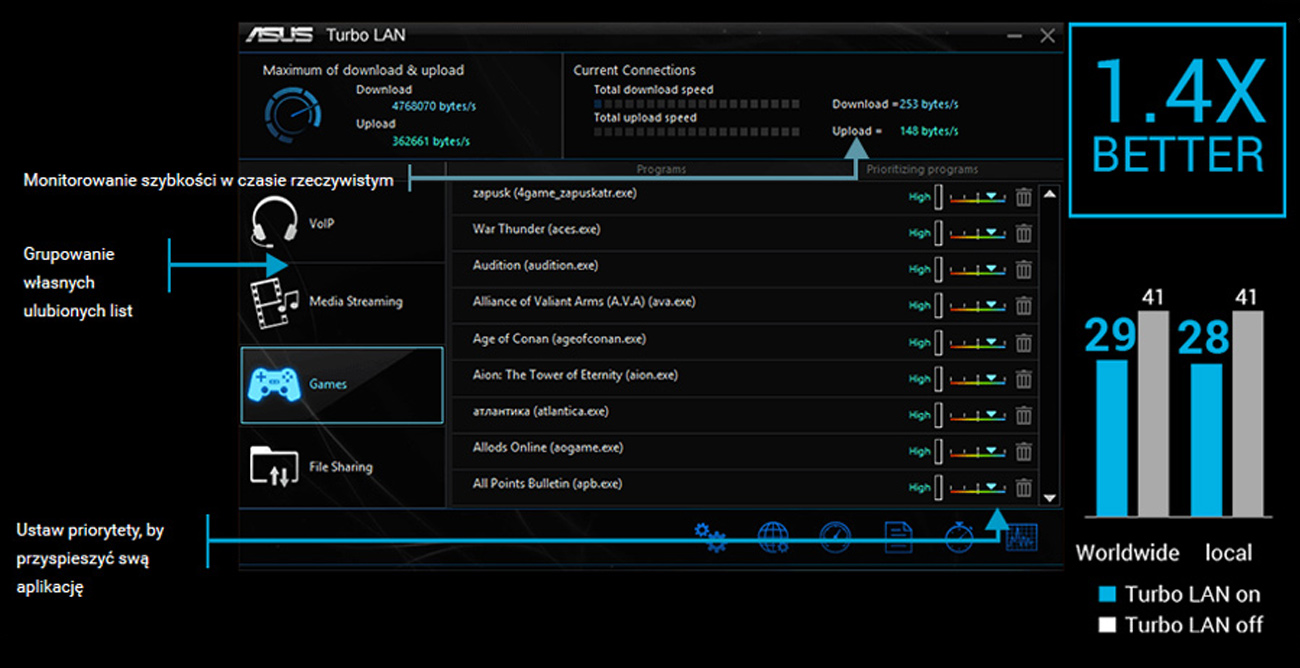This screenshot has width=1300, height=668.
Task: Click the total download speed bar
Action: [x=697, y=103]
